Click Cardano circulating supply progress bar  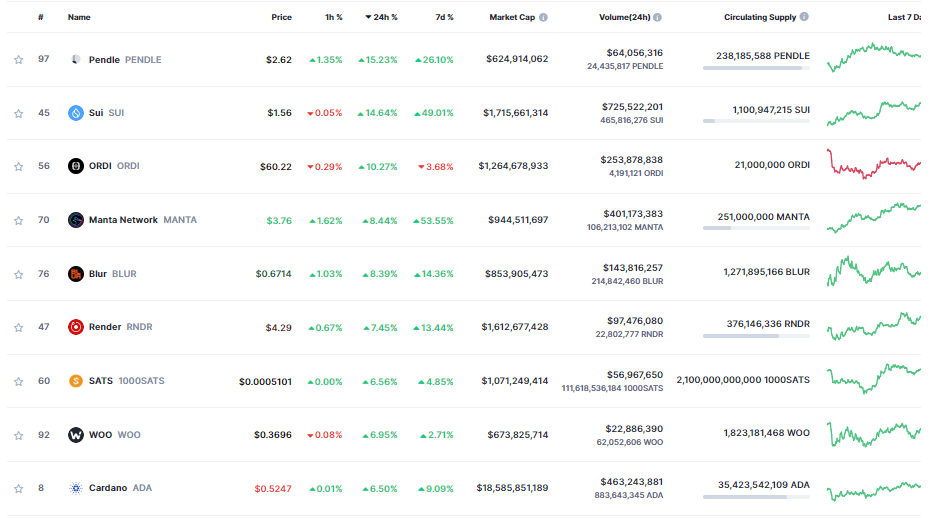(x=756, y=497)
